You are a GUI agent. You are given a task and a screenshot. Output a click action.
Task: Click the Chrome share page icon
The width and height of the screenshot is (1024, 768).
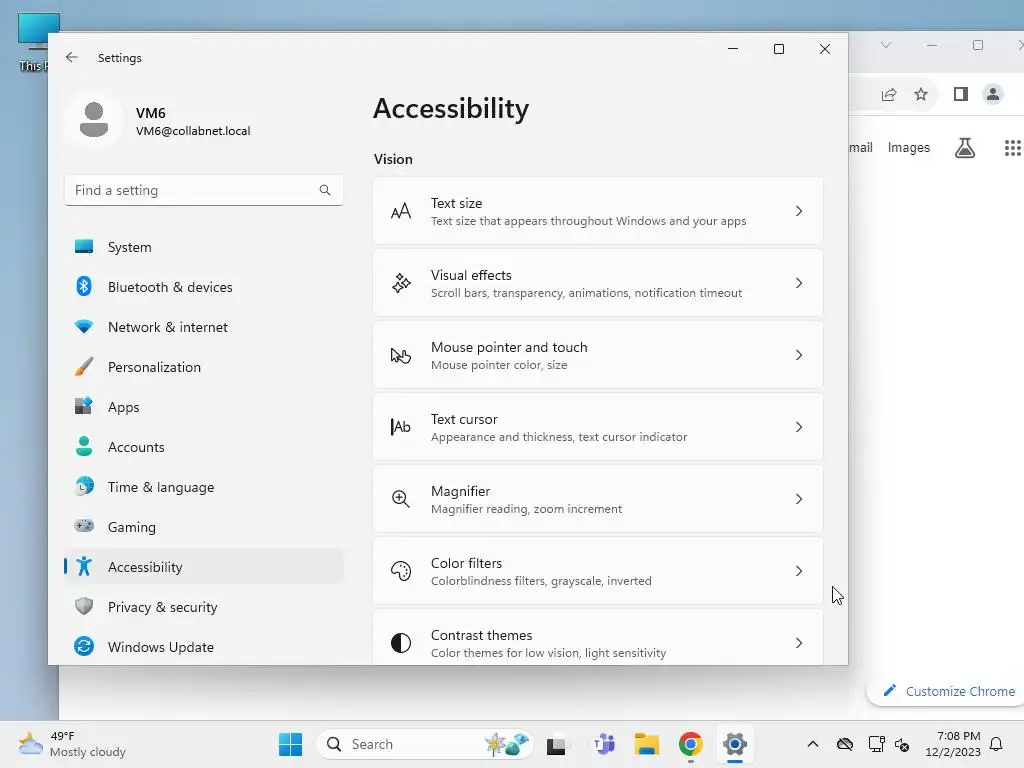tap(889, 94)
